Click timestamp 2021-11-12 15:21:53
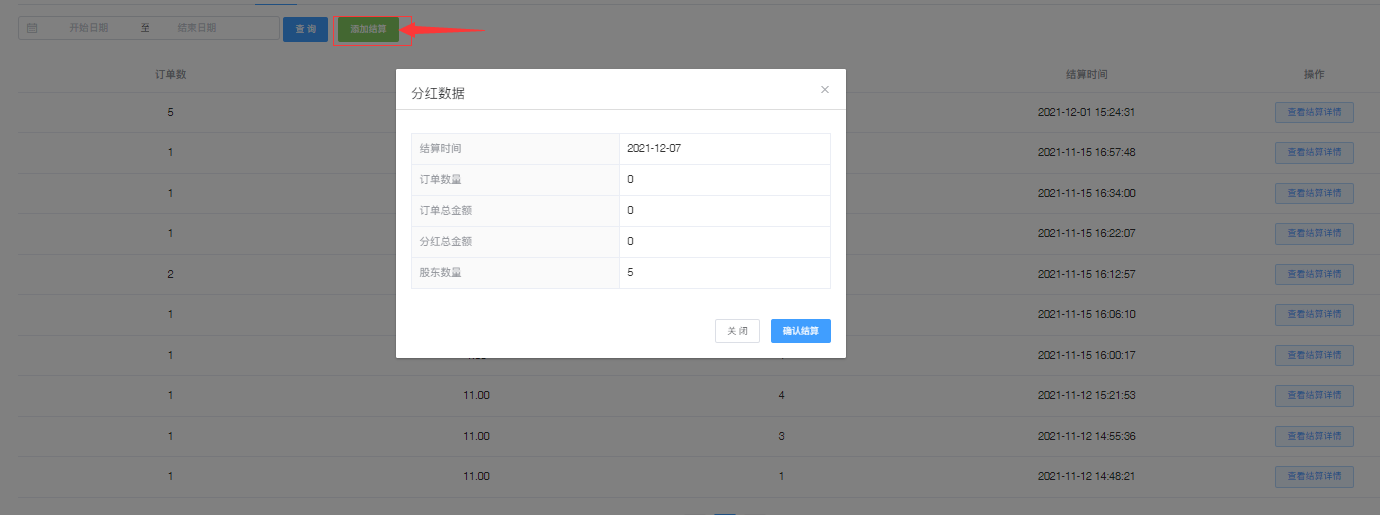This screenshot has height=515, width=1380. pyautogui.click(x=1086, y=395)
